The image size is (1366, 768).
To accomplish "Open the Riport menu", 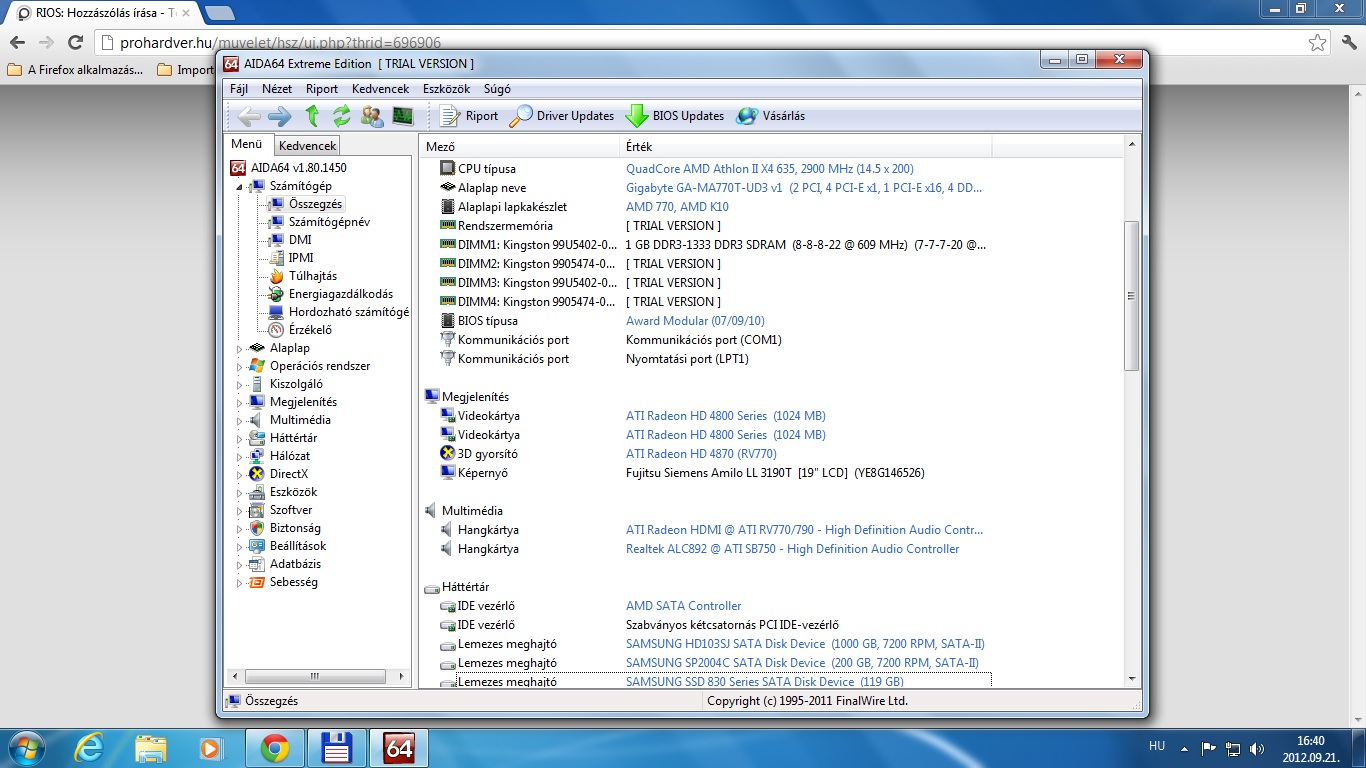I will (x=322, y=89).
